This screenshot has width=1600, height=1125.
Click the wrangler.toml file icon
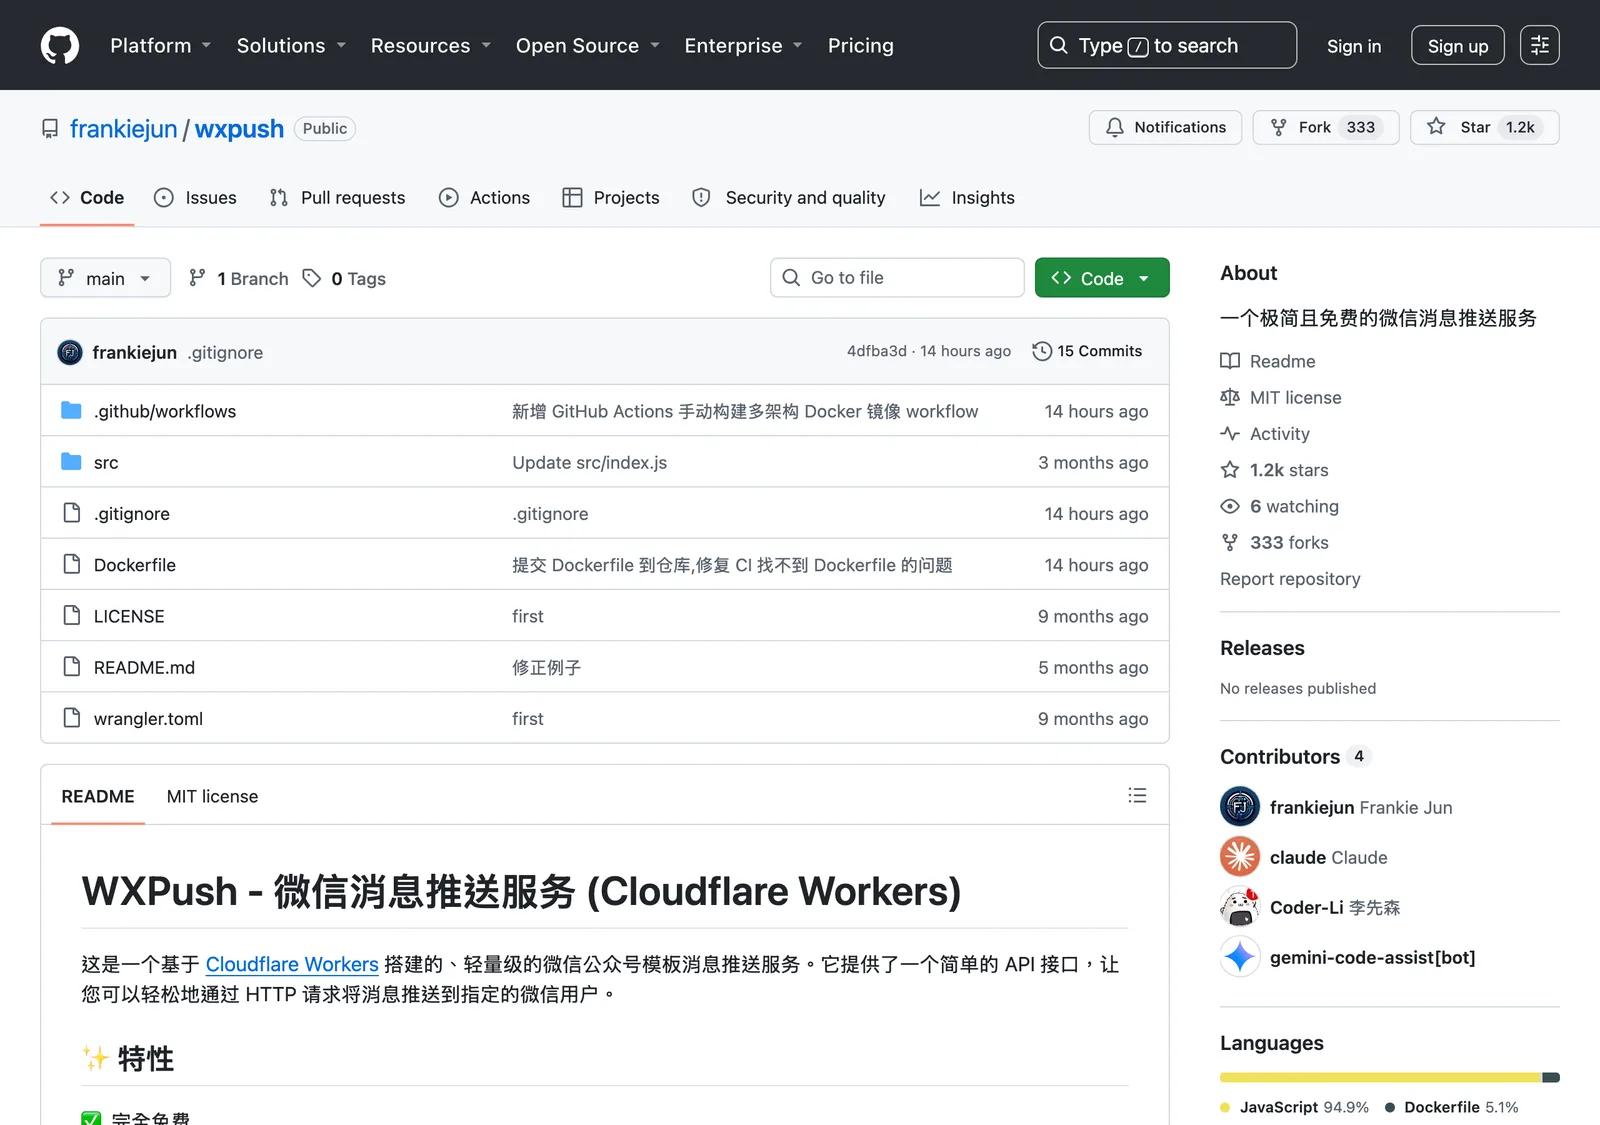(x=71, y=717)
